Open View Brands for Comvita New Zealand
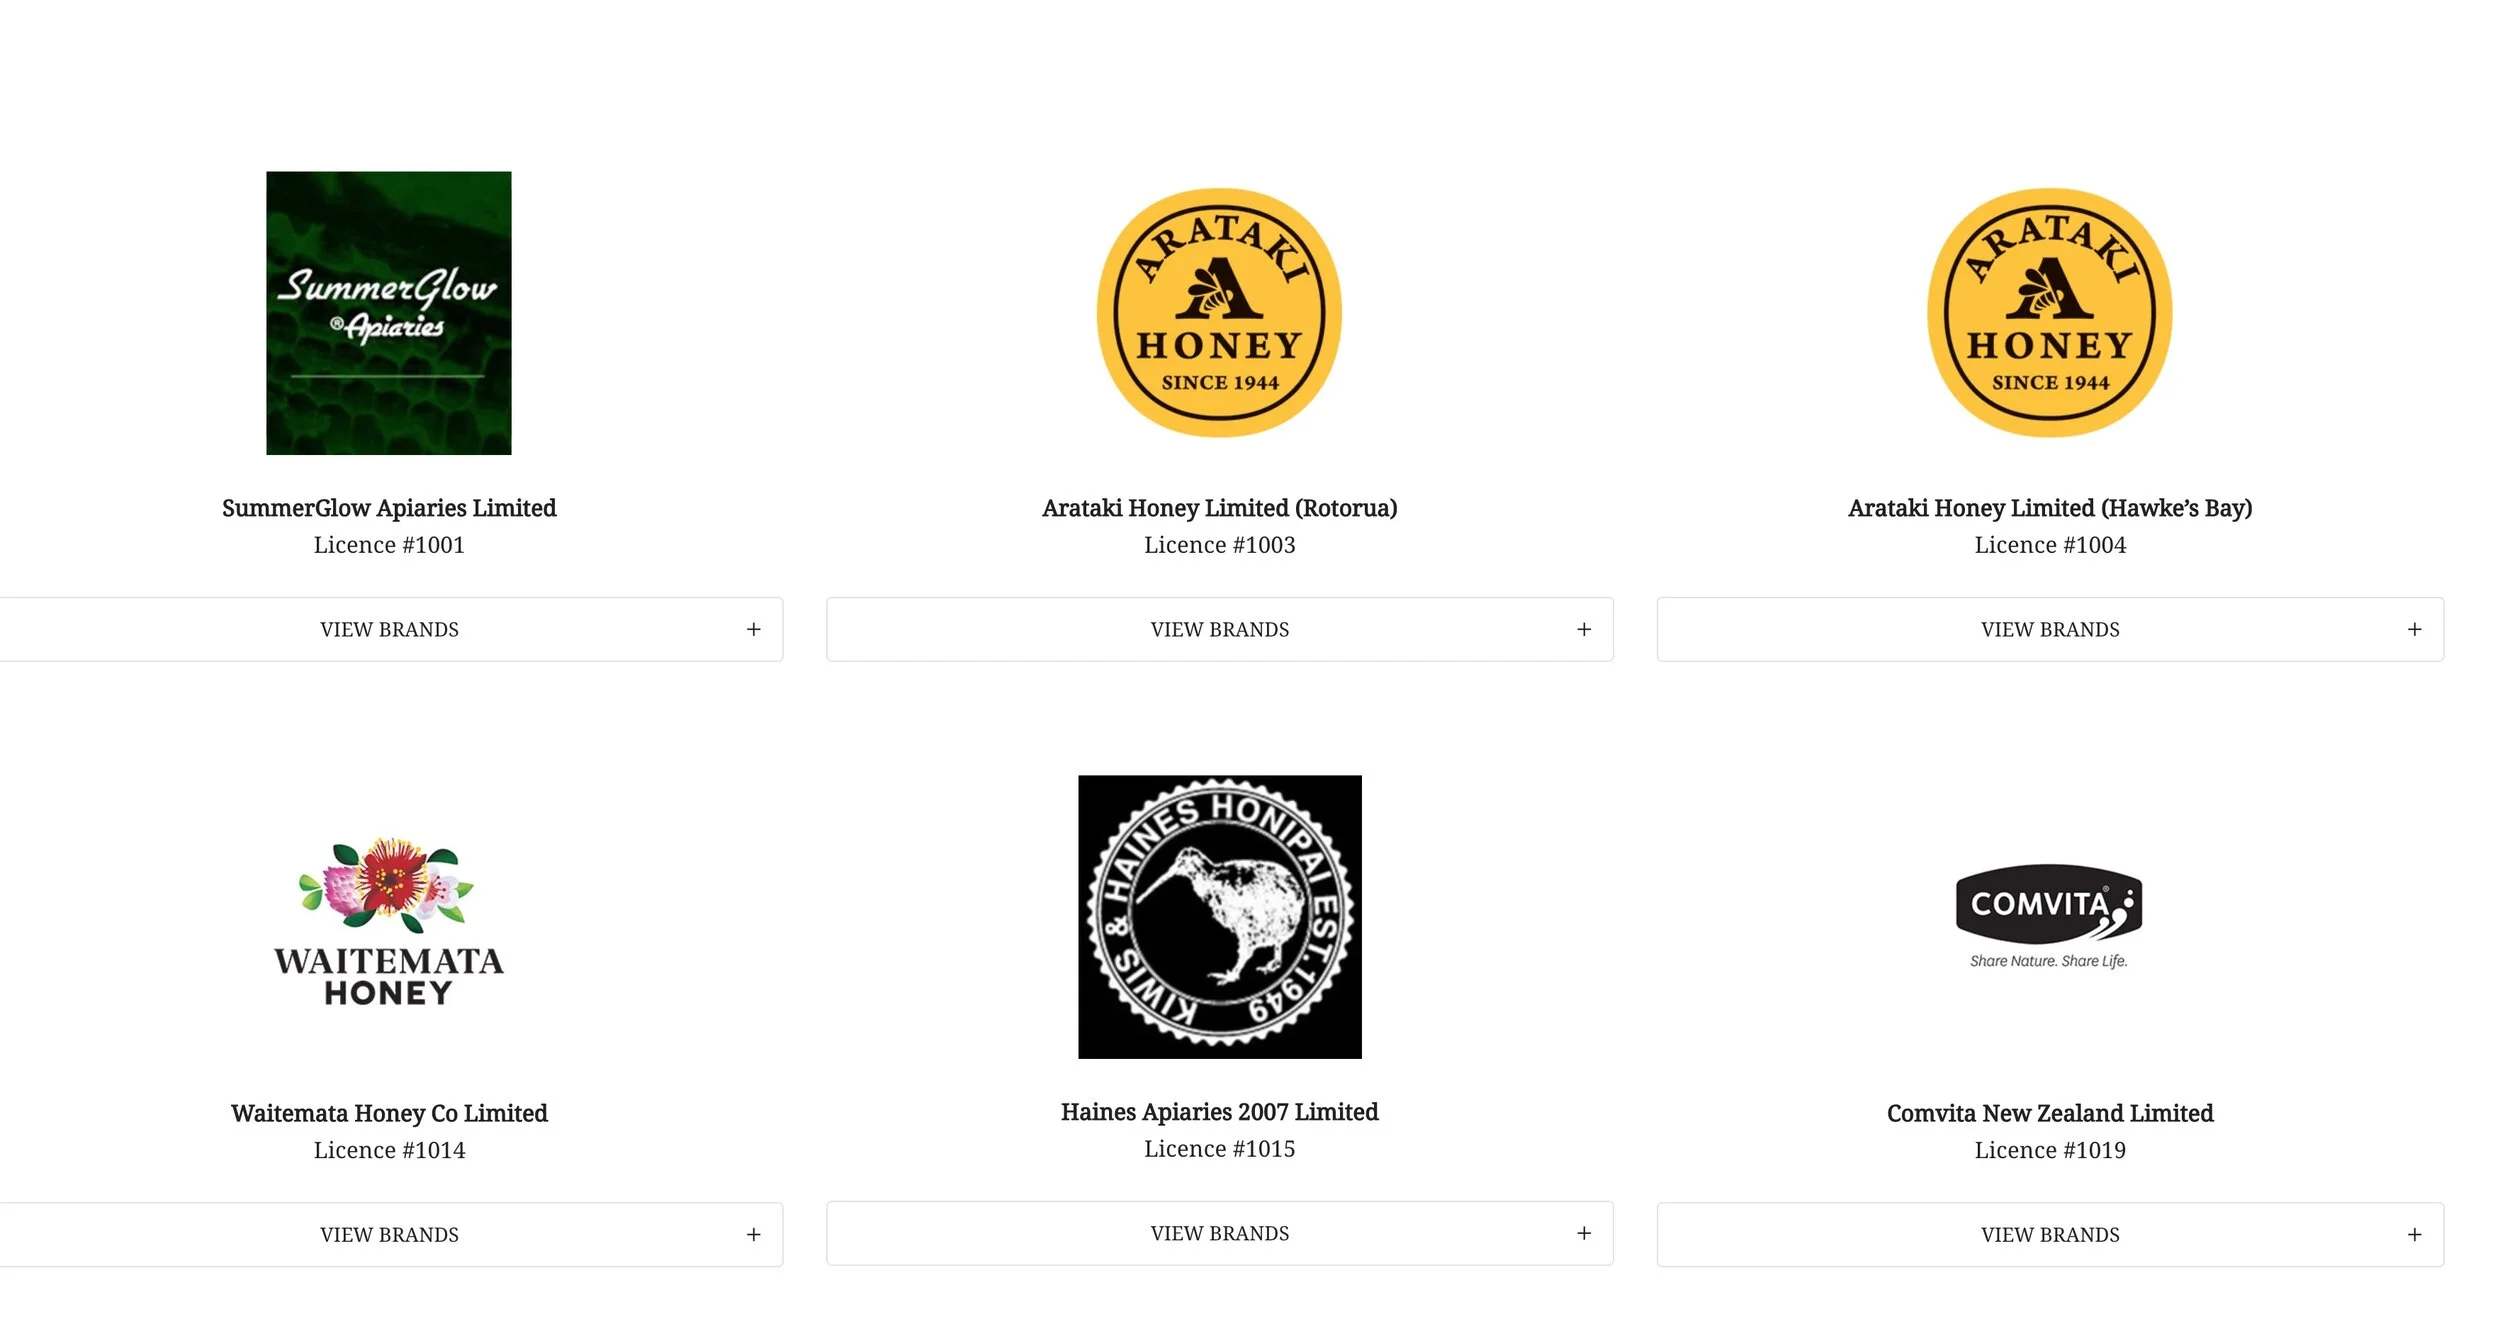Viewport: 2500px width, 1324px height. click(x=2050, y=1234)
